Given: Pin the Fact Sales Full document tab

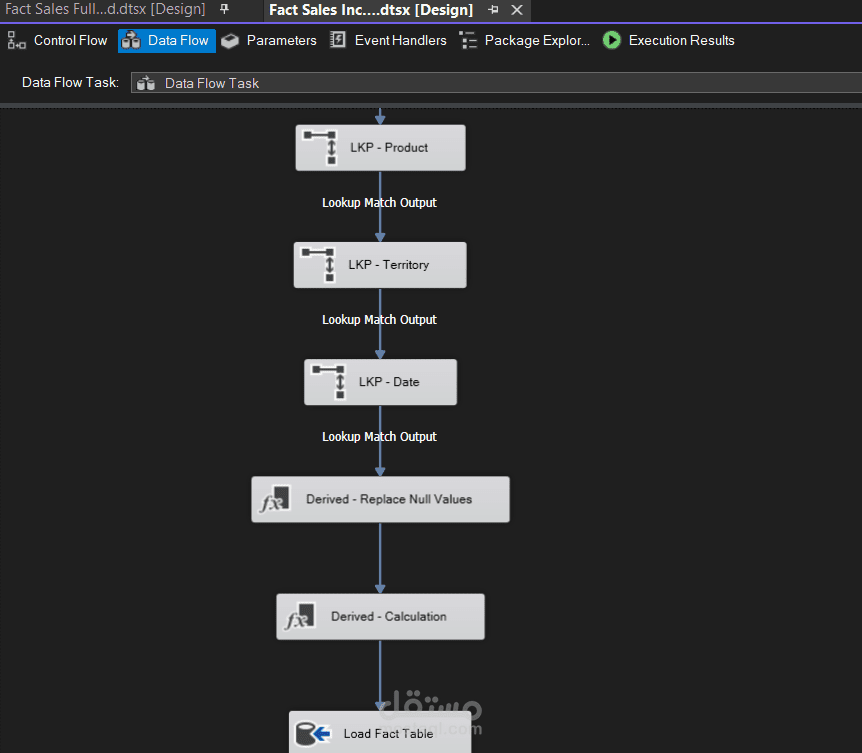Looking at the screenshot, I should click(x=224, y=9).
